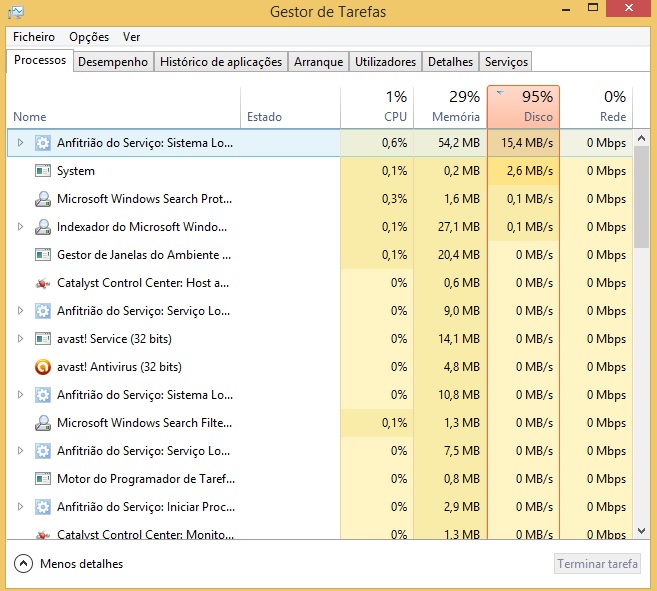
Task: Select Catalyst Control Center: Host a... name
Action: (x=143, y=283)
